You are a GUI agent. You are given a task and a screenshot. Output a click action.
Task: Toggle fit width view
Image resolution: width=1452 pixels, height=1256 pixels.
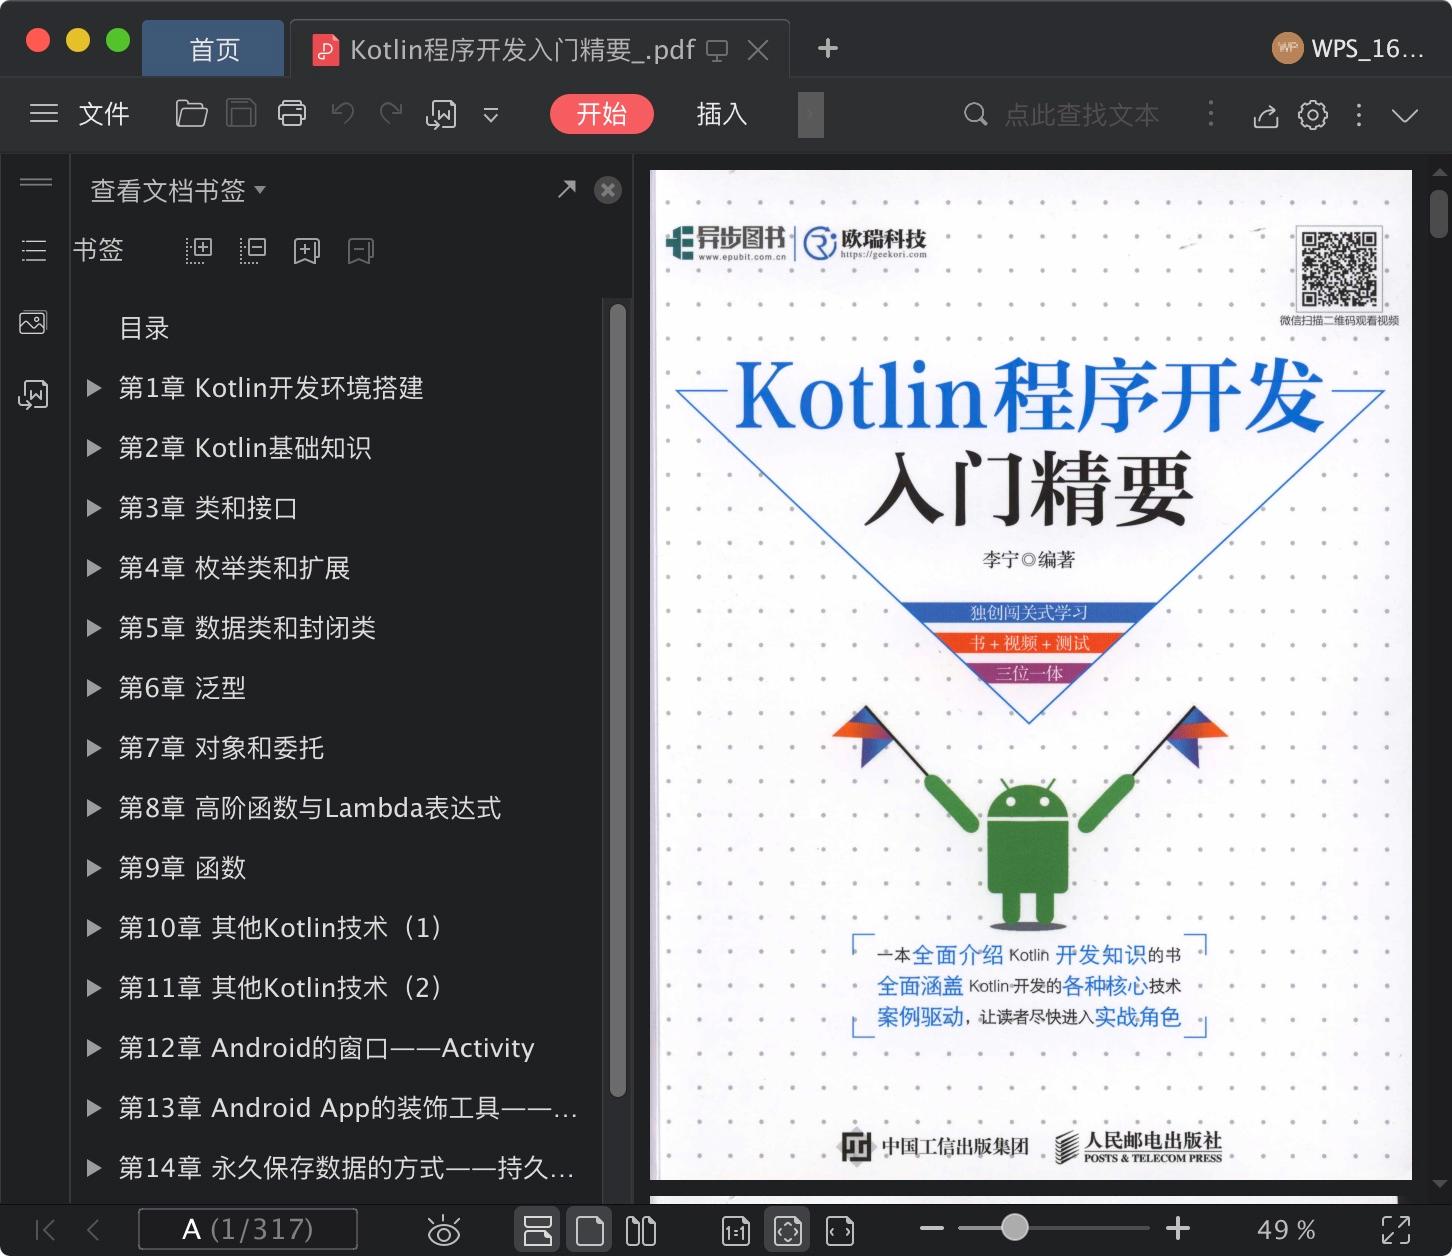tap(840, 1231)
